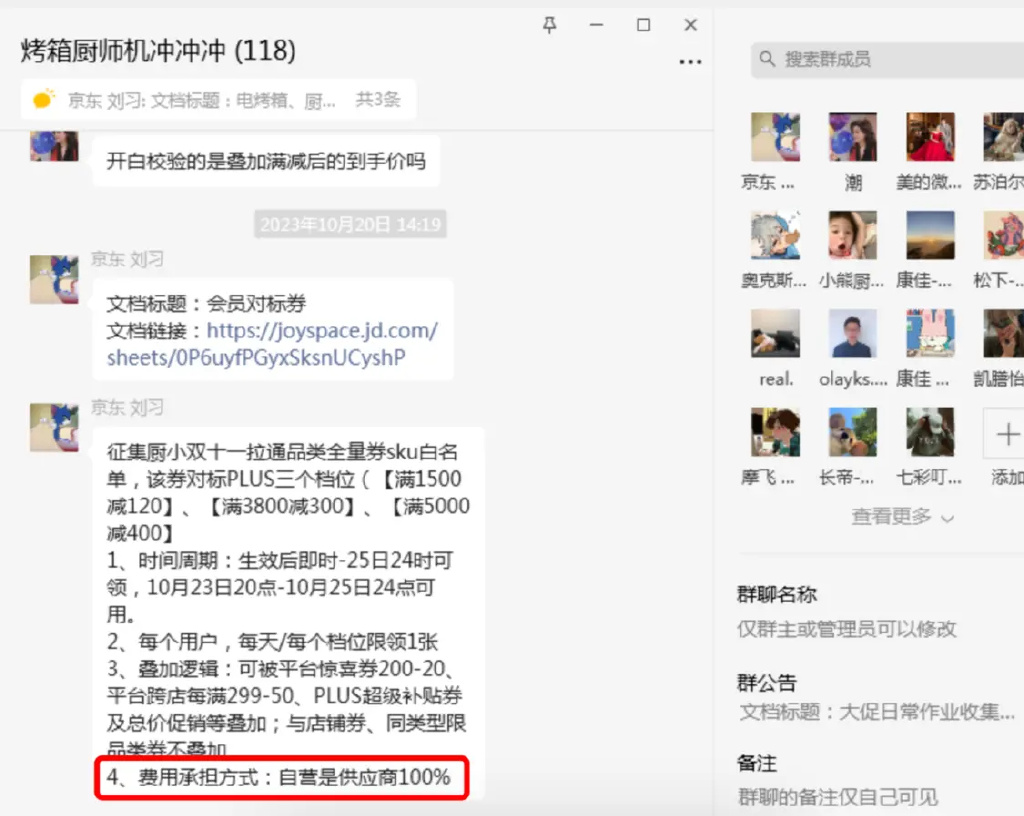Open the 共3条 pinned messages count

pyautogui.click(x=377, y=99)
